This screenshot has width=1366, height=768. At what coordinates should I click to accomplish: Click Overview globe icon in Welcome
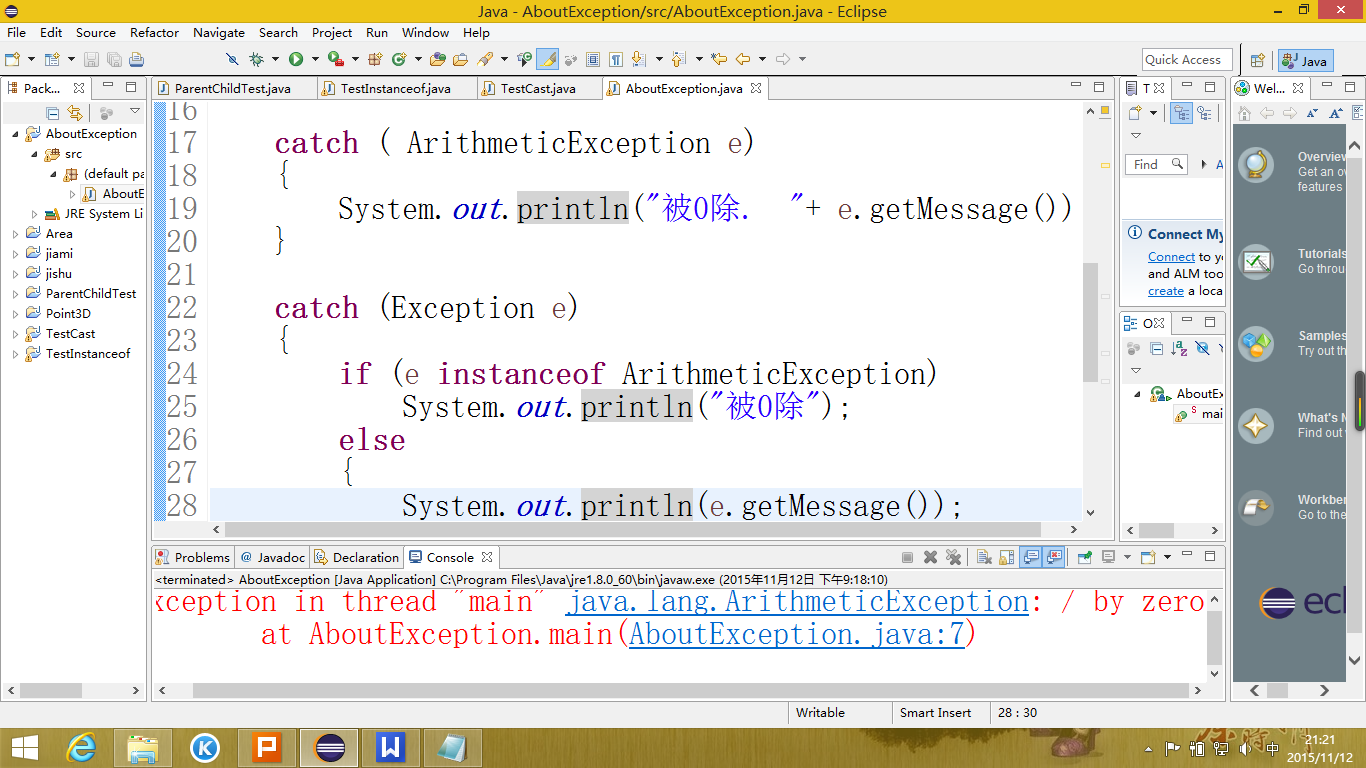pos(1255,165)
